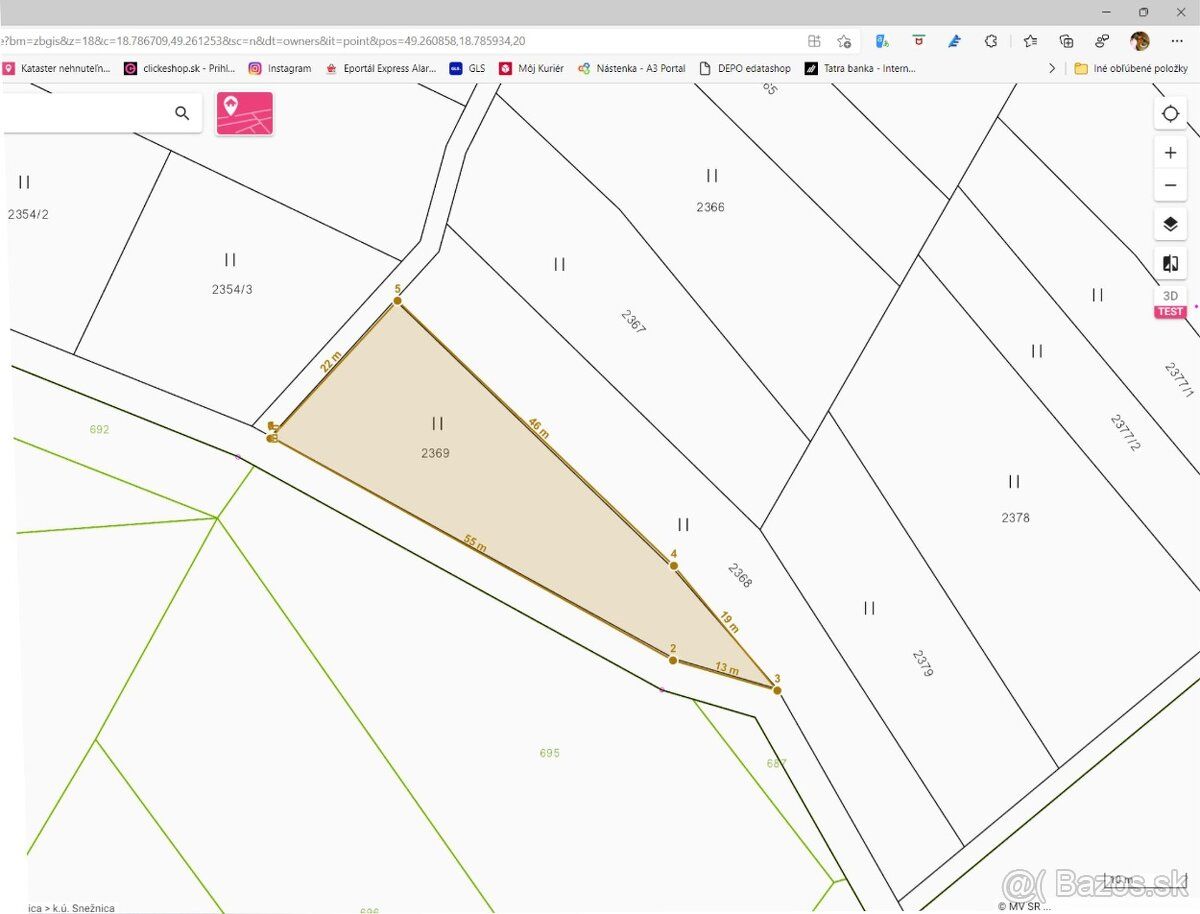Toggle the 3D TEST view
This screenshot has height=914, width=1200.
1170,301
